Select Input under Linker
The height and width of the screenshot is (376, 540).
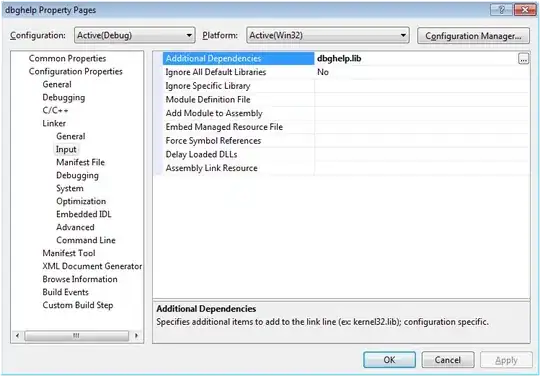pyautogui.click(x=66, y=149)
